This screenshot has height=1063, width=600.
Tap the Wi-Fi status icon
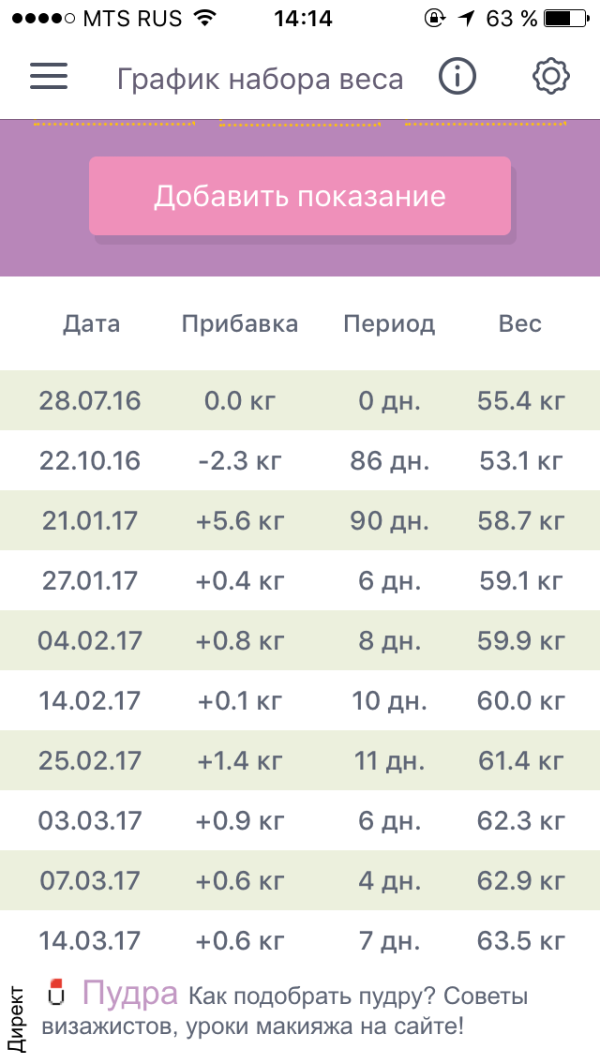(x=205, y=18)
